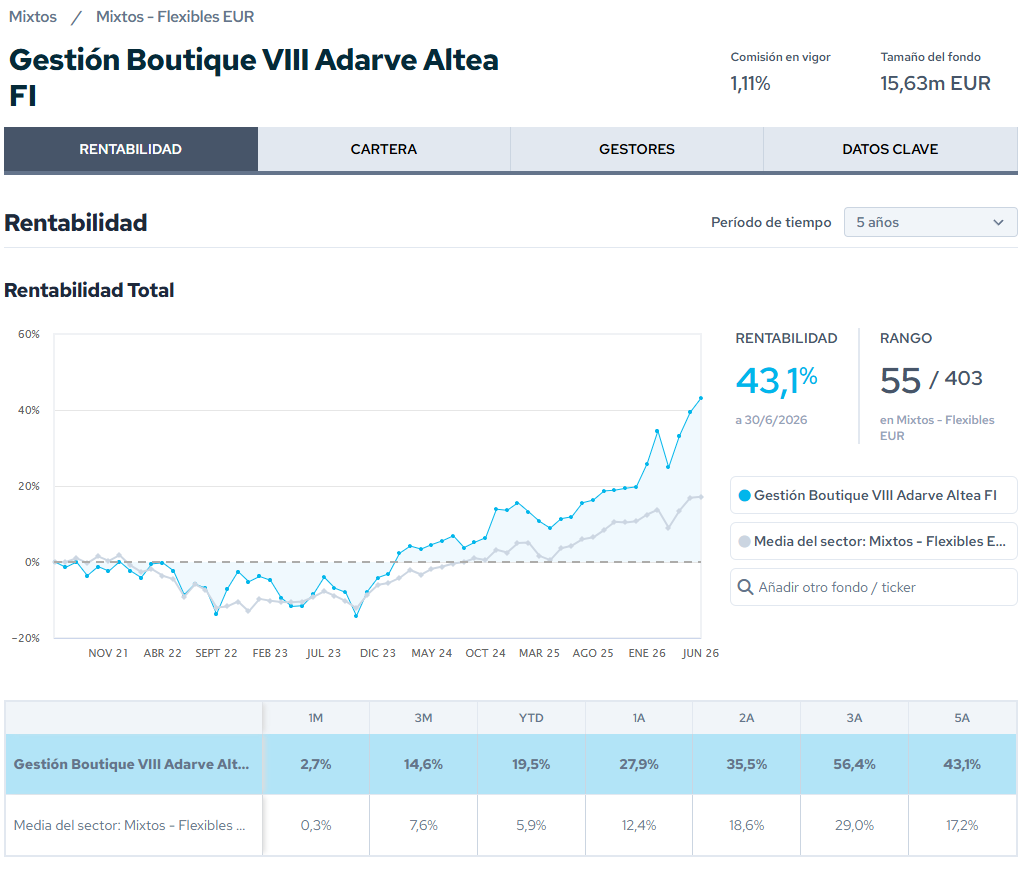Click the DIC 23 axis label
Image resolution: width=1026 pixels, height=872 pixels.
(378, 653)
